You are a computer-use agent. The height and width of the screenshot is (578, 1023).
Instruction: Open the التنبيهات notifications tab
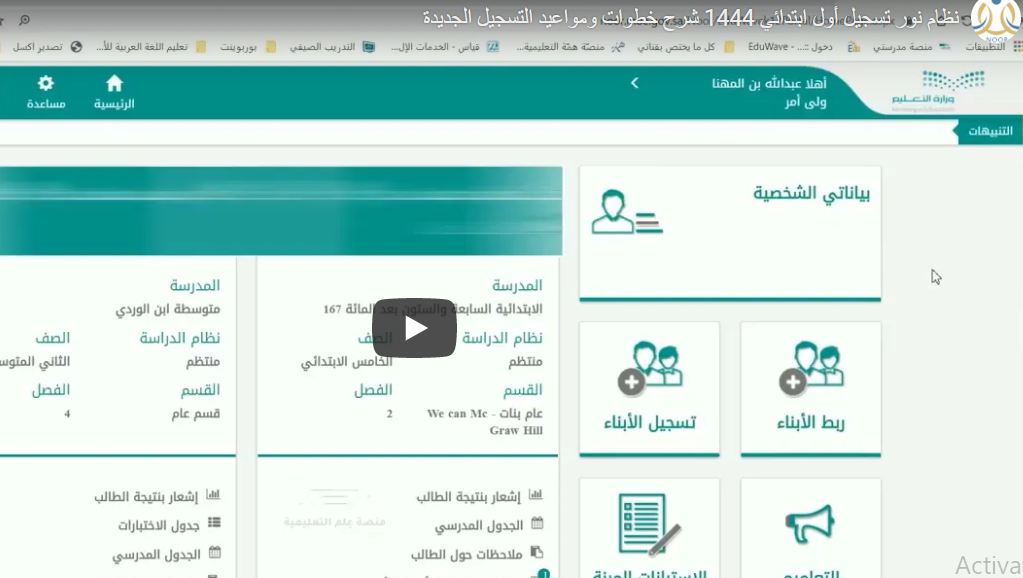(991, 131)
